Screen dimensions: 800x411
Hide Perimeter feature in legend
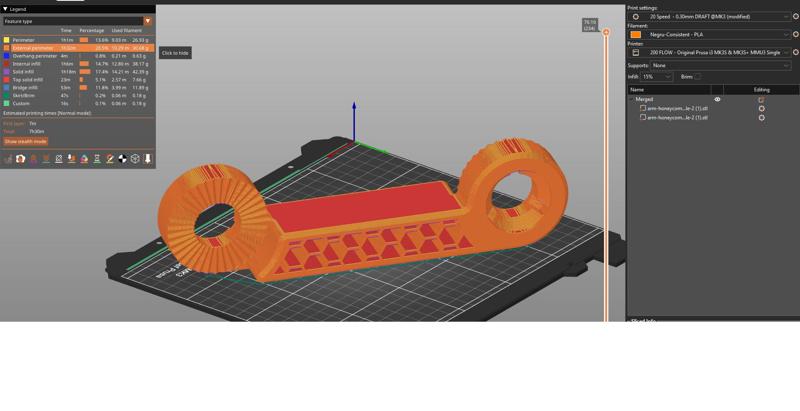[x=78, y=40]
